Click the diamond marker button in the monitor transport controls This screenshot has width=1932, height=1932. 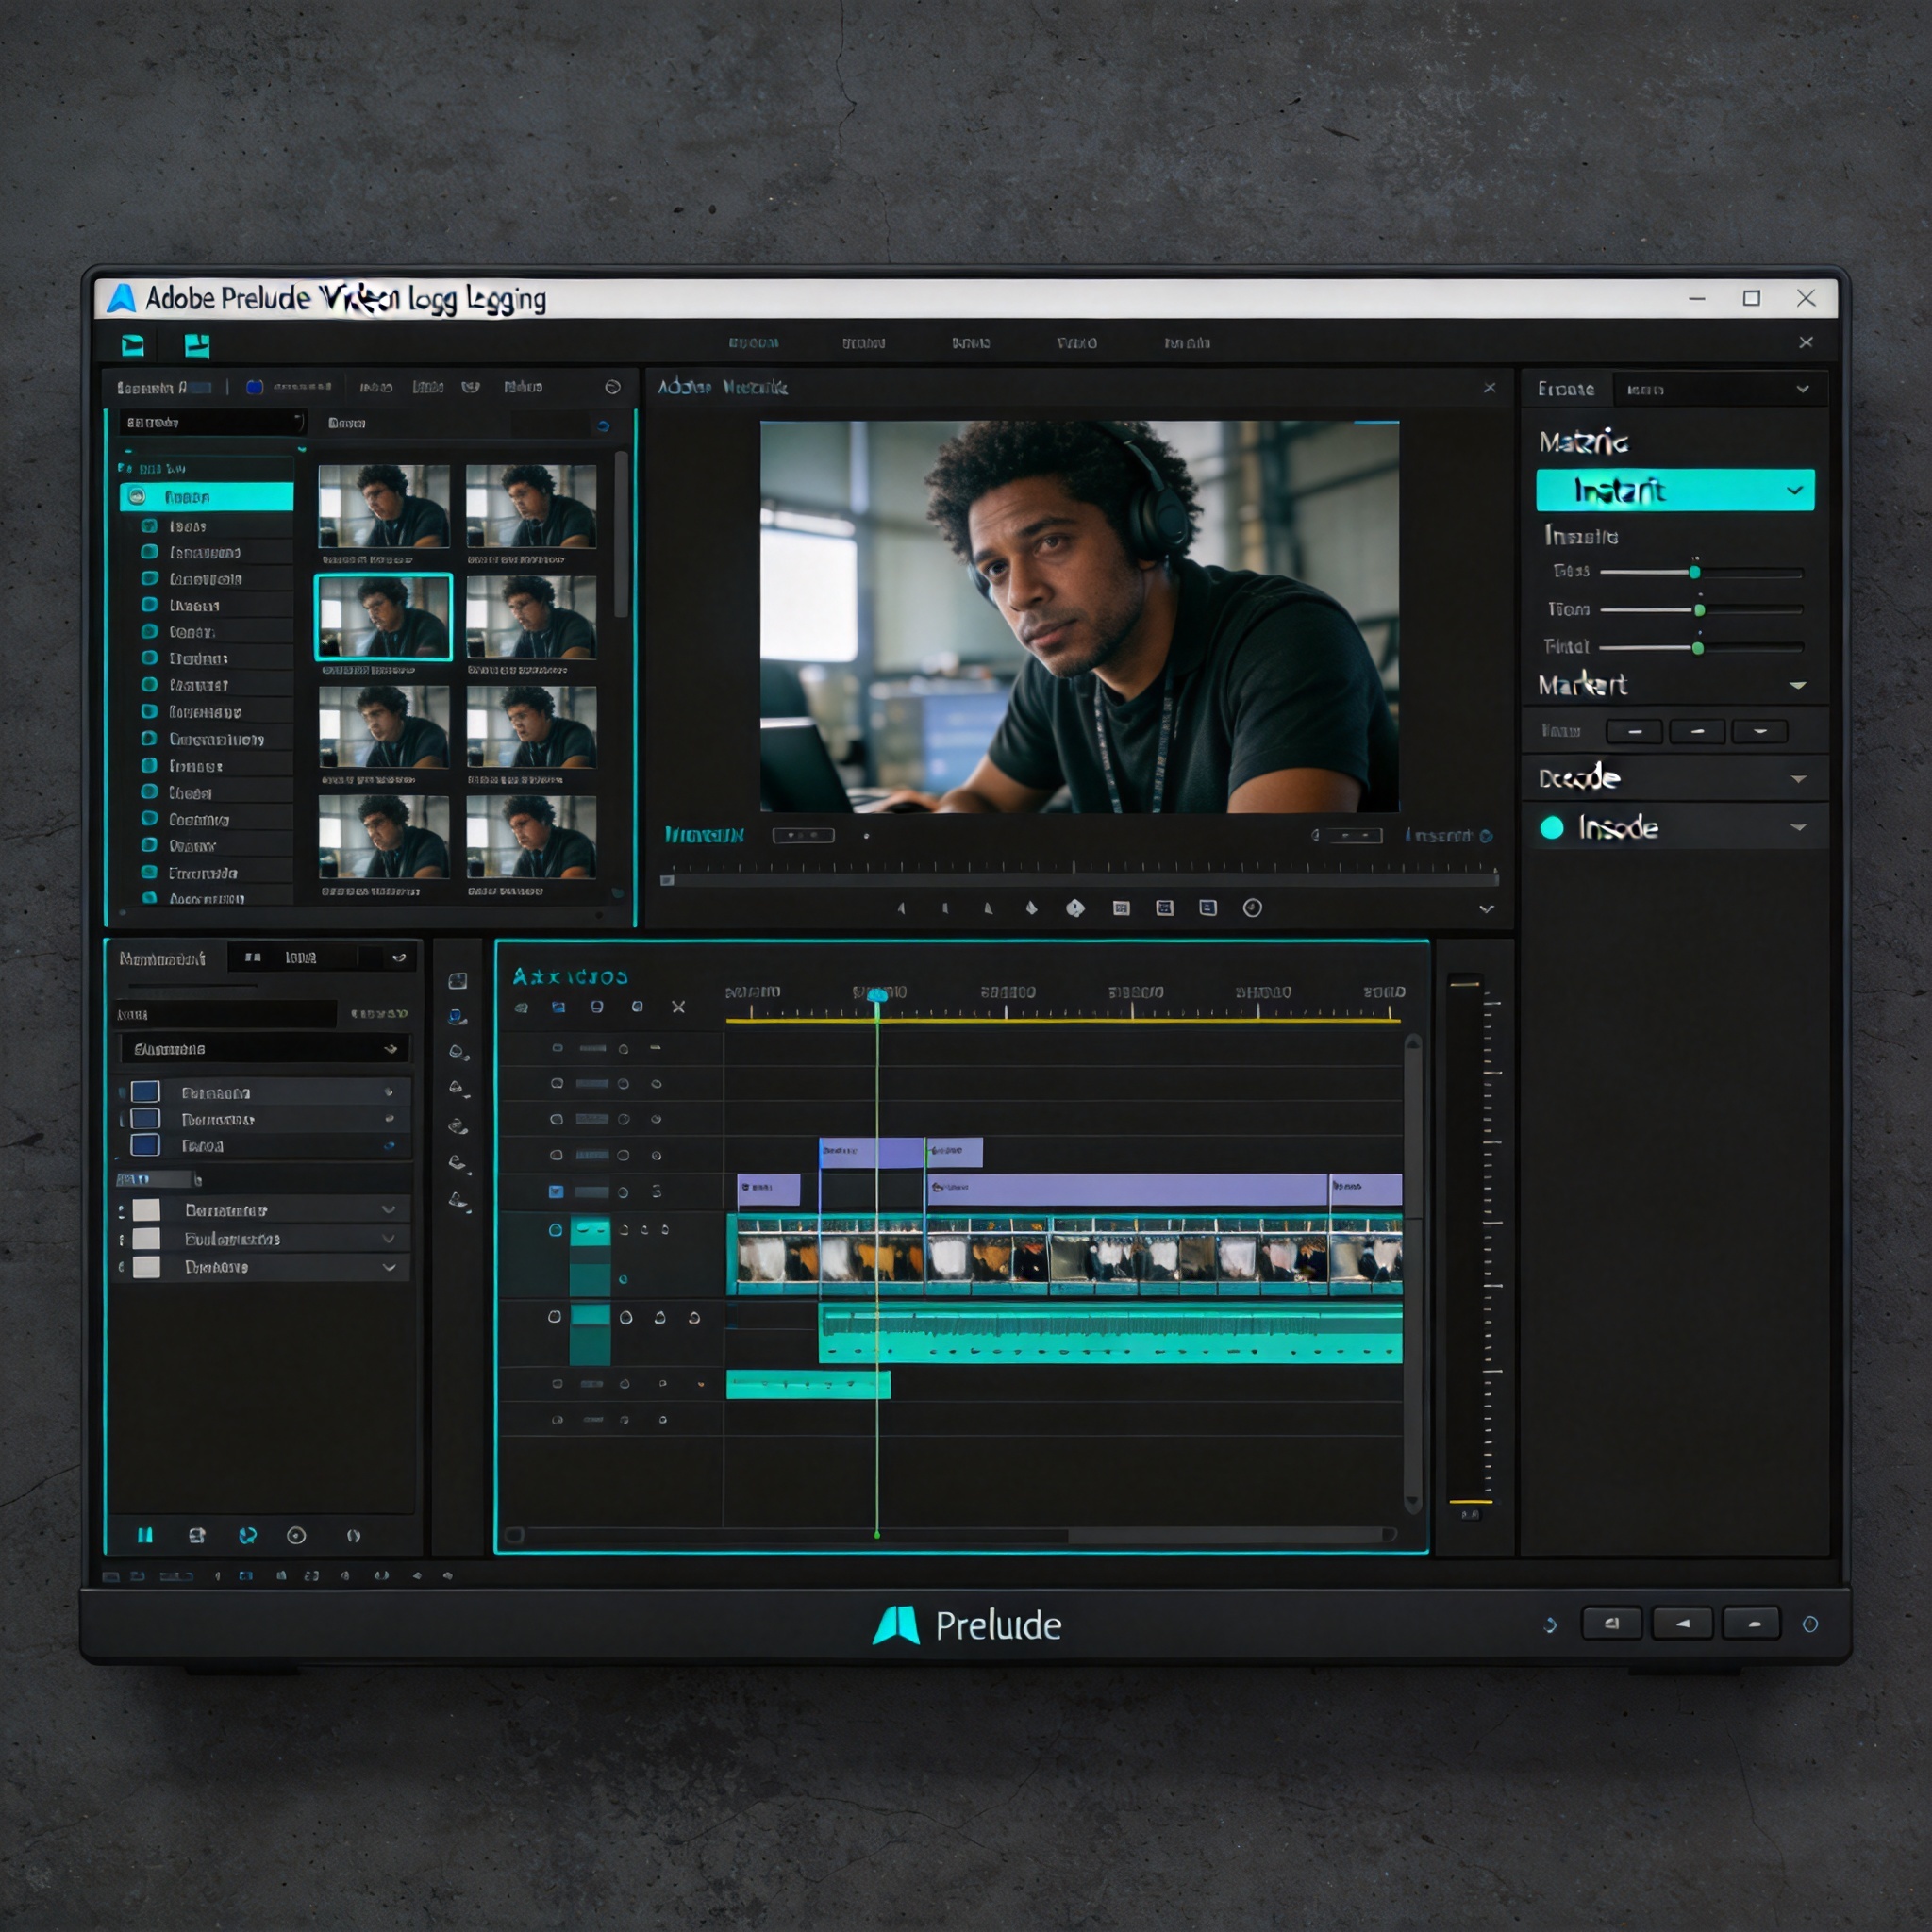pyautogui.click(x=1075, y=908)
